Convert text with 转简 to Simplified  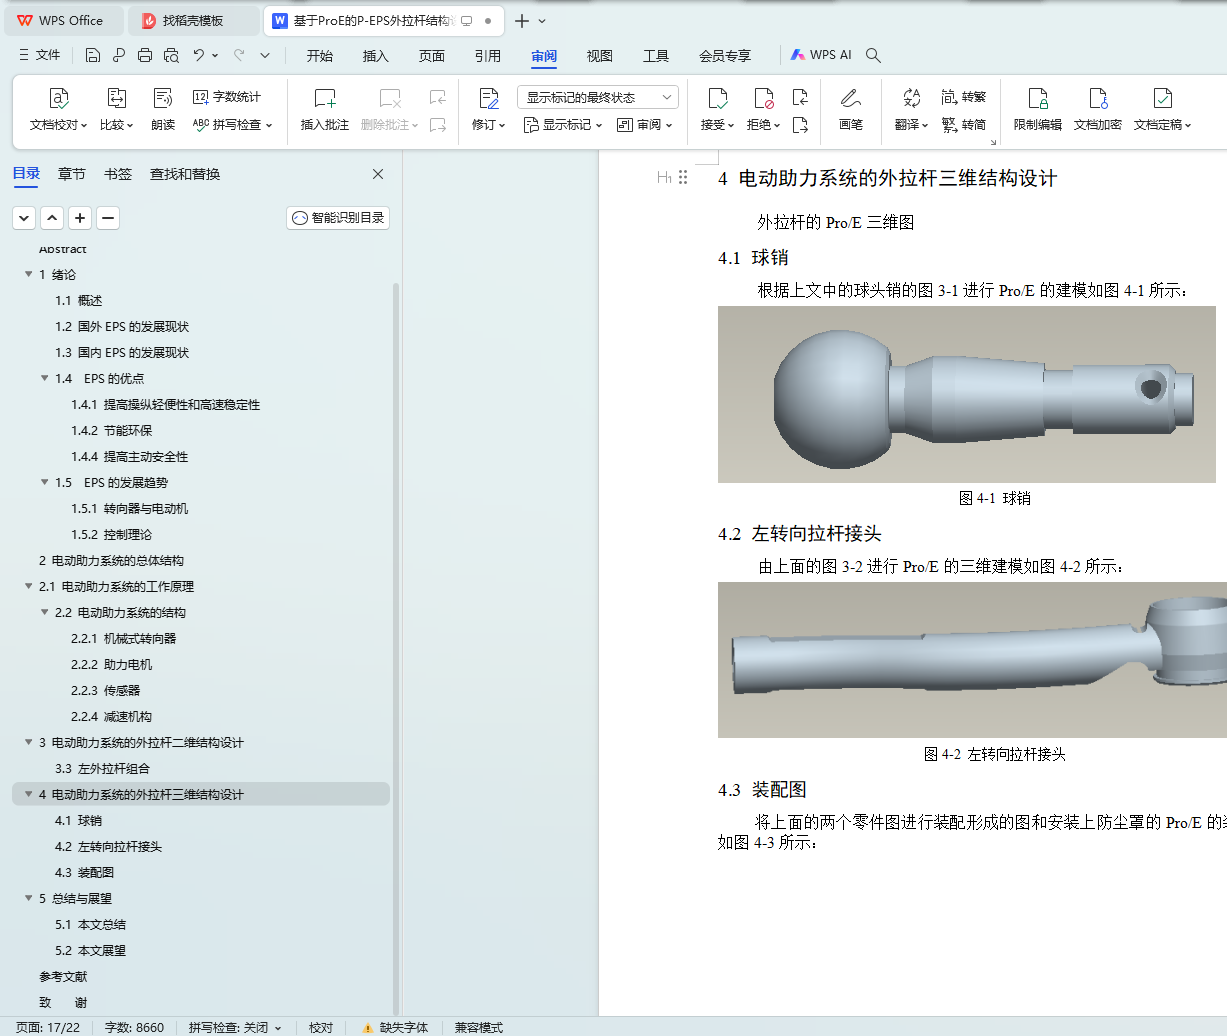964,125
